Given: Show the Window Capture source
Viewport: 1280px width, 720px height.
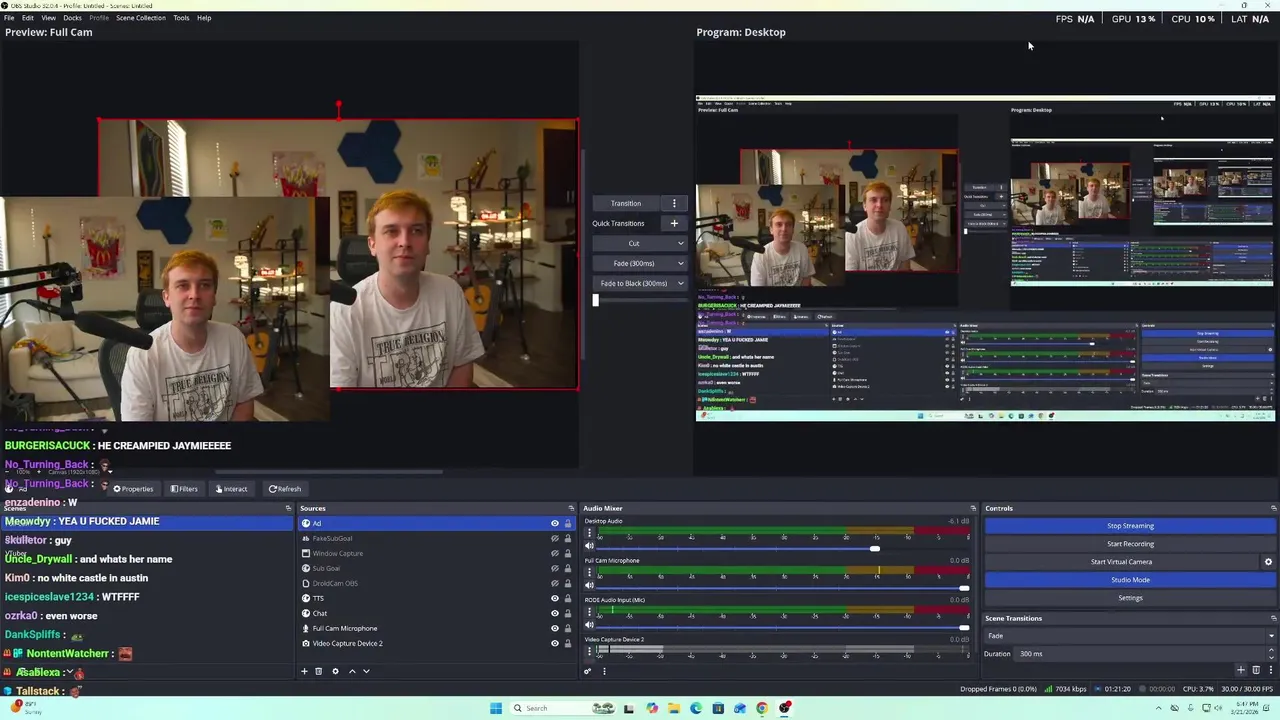Looking at the screenshot, I should pyautogui.click(x=555, y=553).
